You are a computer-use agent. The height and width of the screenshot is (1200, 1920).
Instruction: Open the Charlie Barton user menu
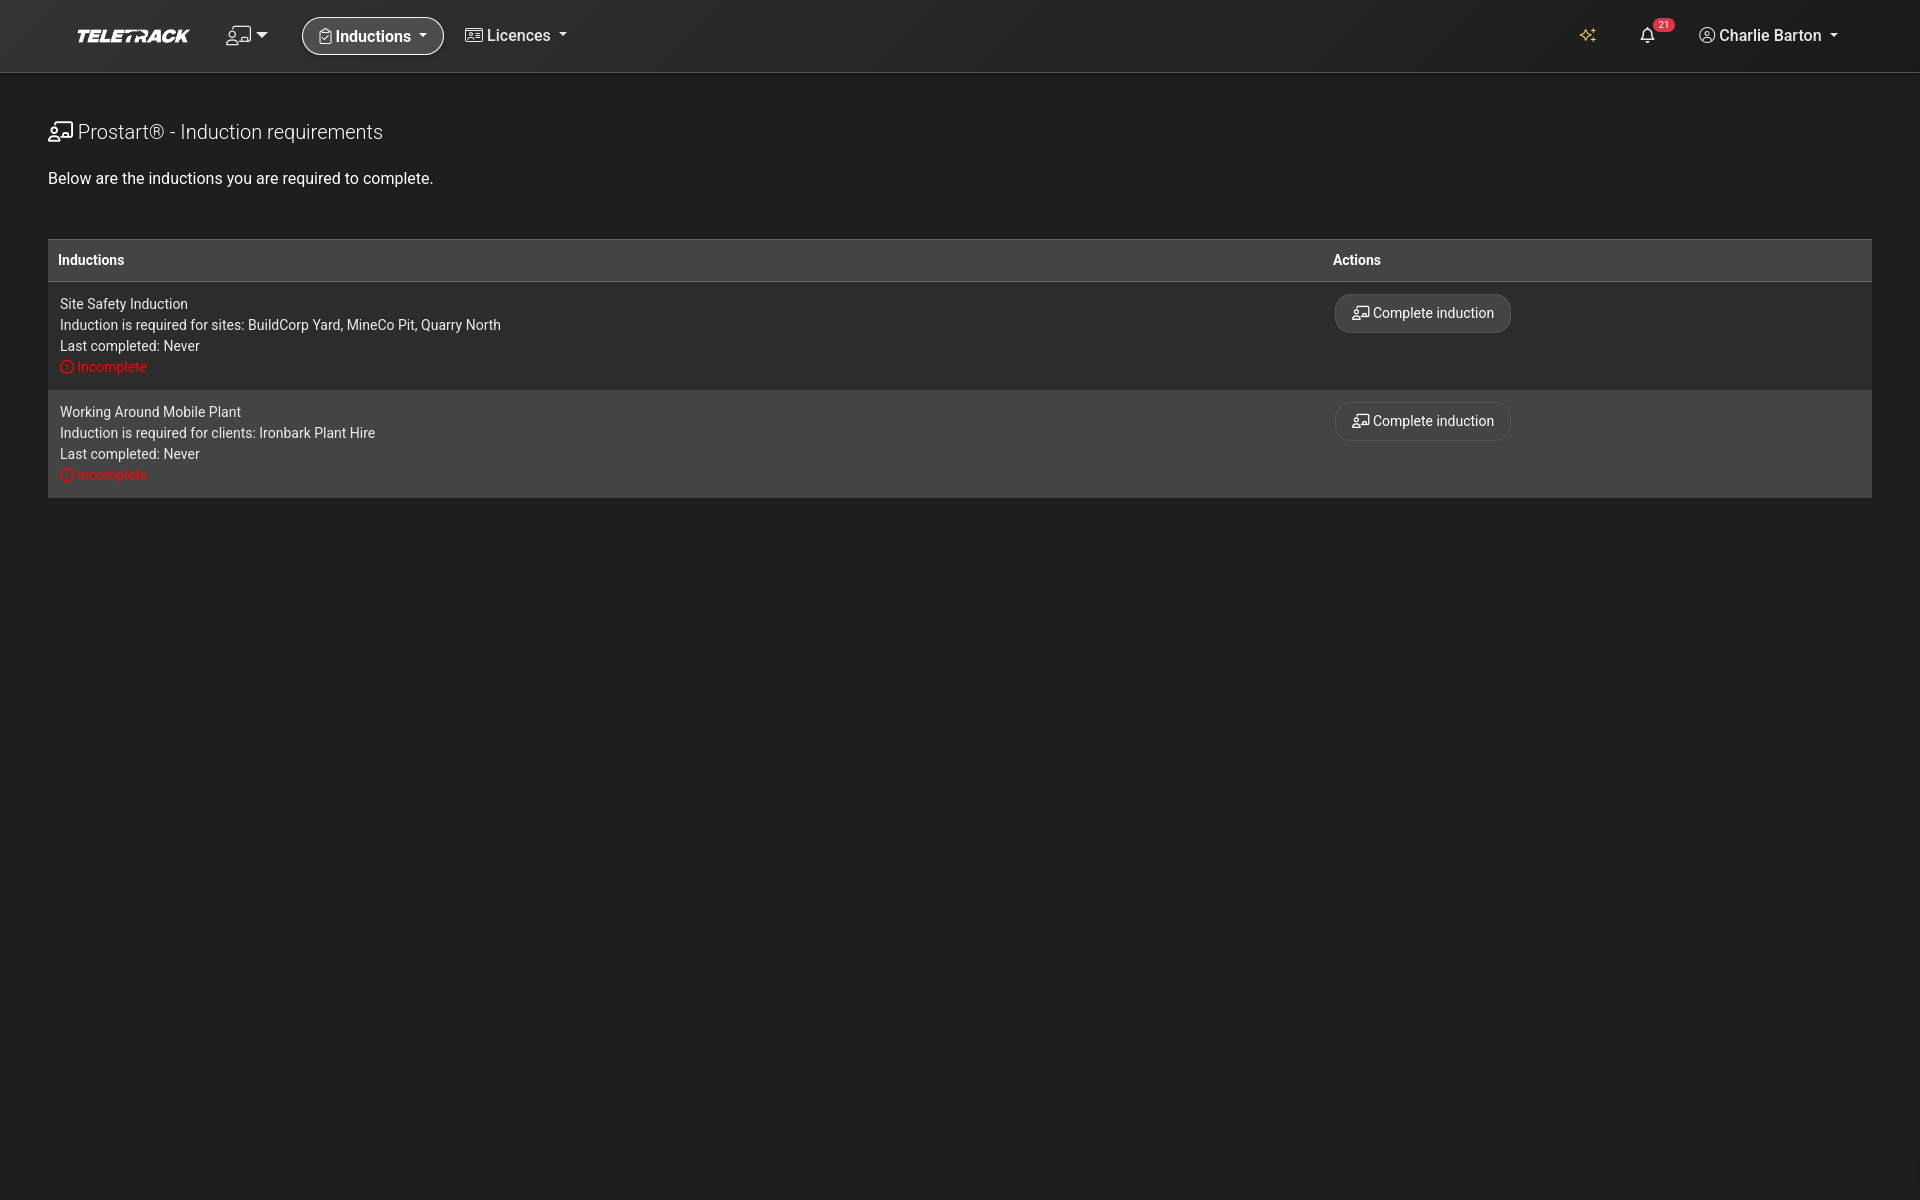tap(1768, 35)
